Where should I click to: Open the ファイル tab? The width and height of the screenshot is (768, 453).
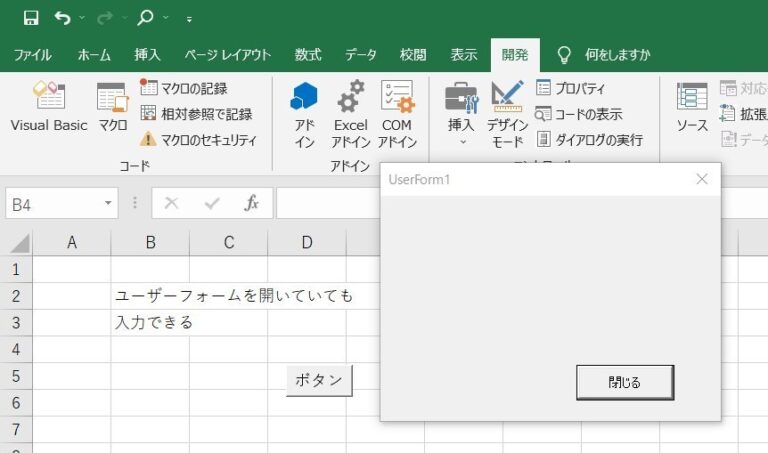[32, 54]
